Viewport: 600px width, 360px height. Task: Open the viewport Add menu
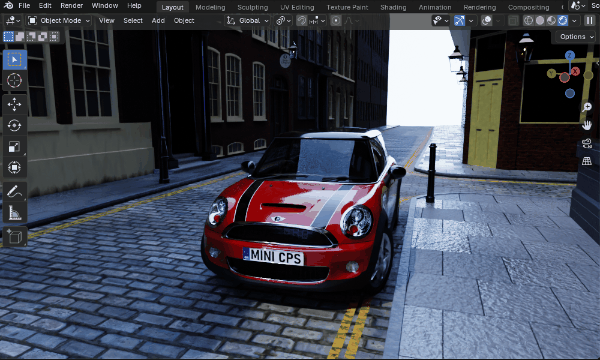[158, 21]
